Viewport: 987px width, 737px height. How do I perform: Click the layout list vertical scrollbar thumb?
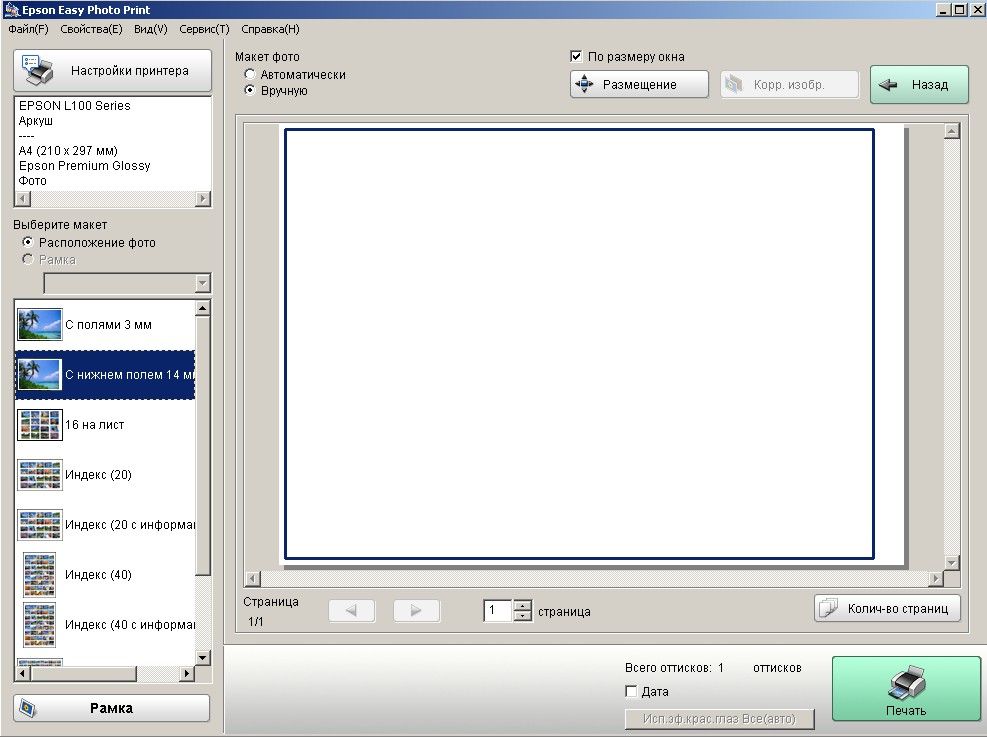click(x=202, y=446)
